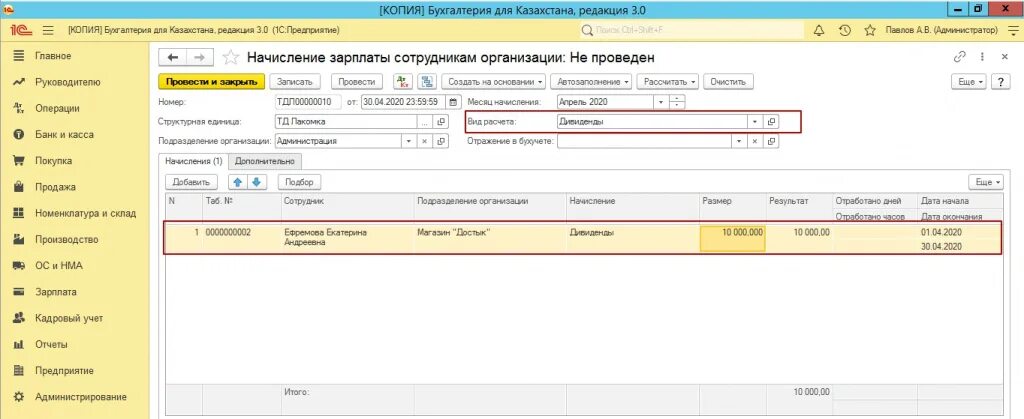The width and height of the screenshot is (1024, 419).
Task: Open Подразделение организации dropdown arrow
Action: pos(409,141)
